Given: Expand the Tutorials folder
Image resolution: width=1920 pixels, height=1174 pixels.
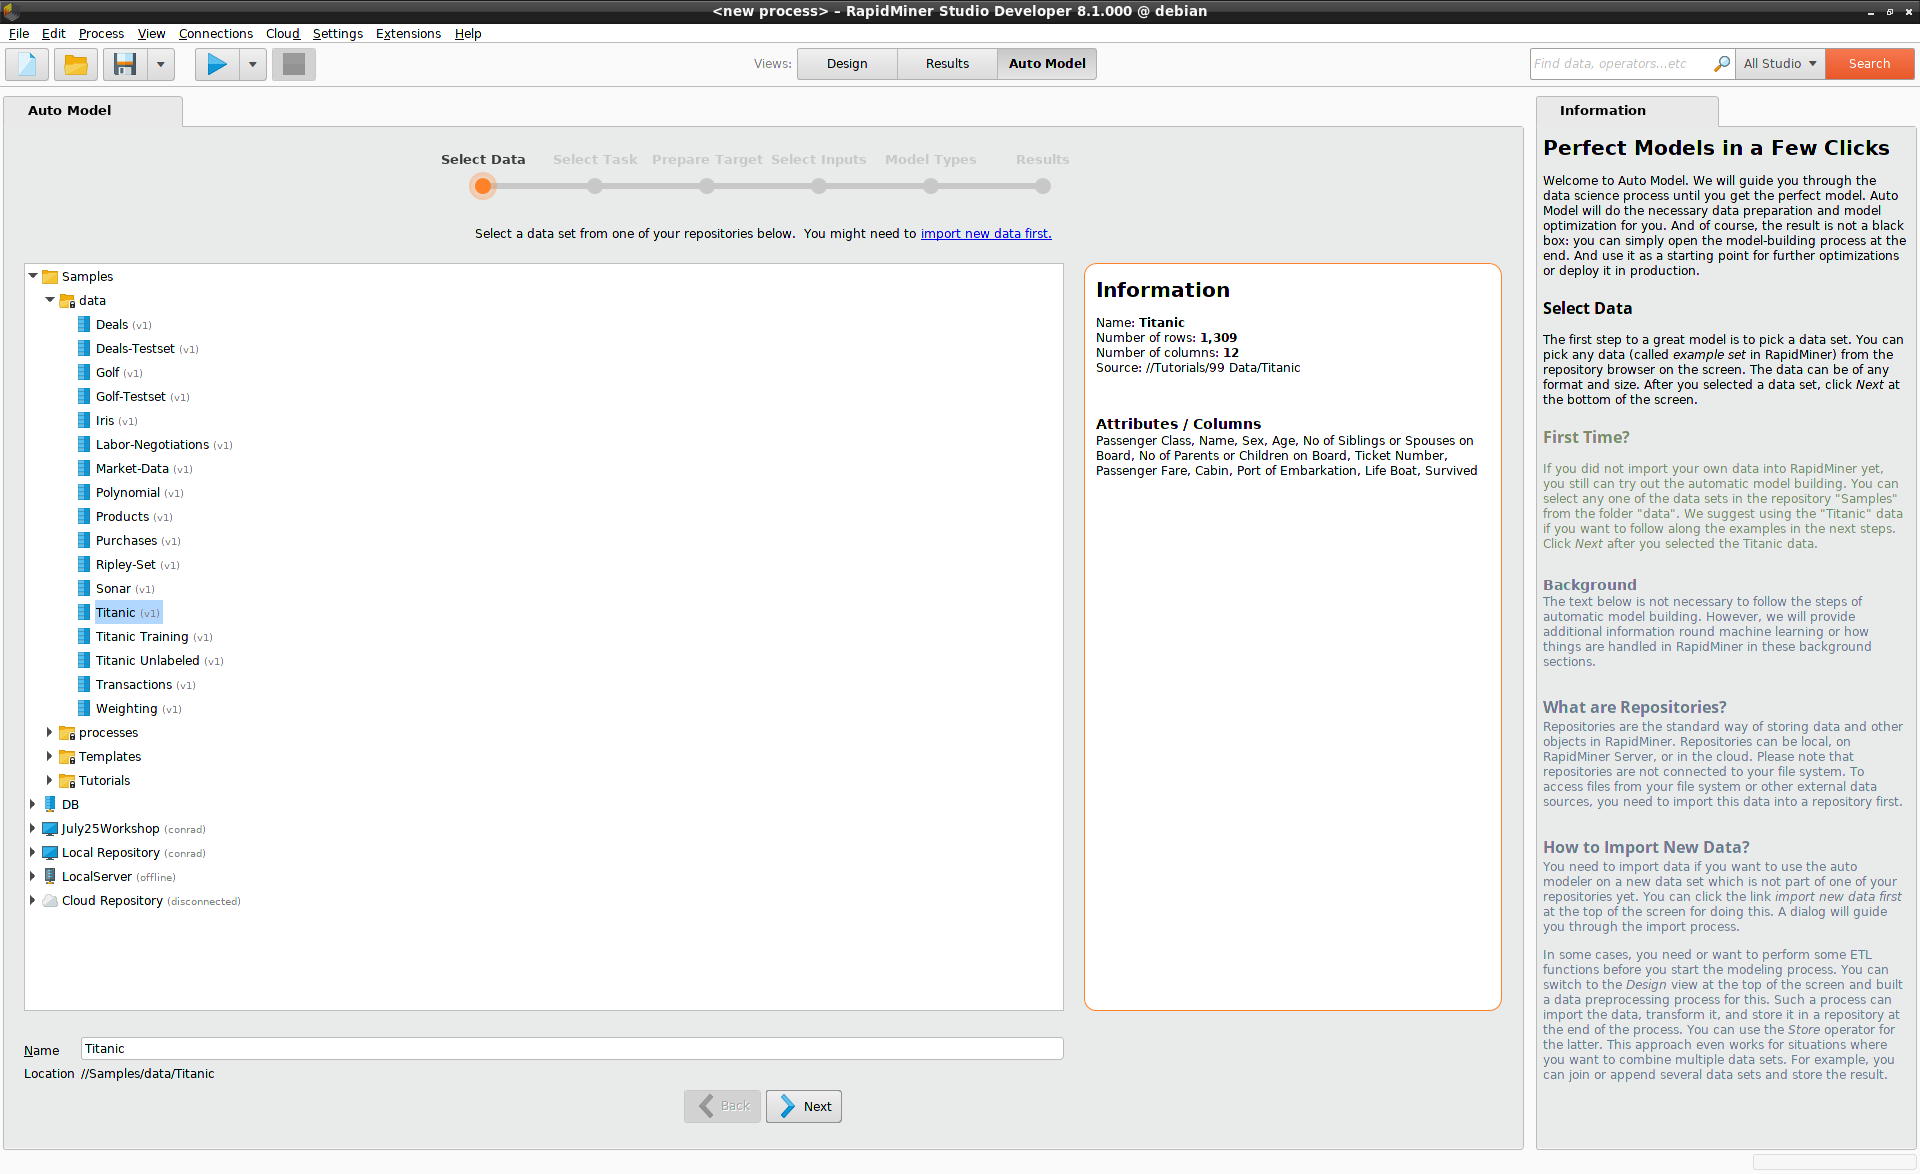Looking at the screenshot, I should 48,780.
